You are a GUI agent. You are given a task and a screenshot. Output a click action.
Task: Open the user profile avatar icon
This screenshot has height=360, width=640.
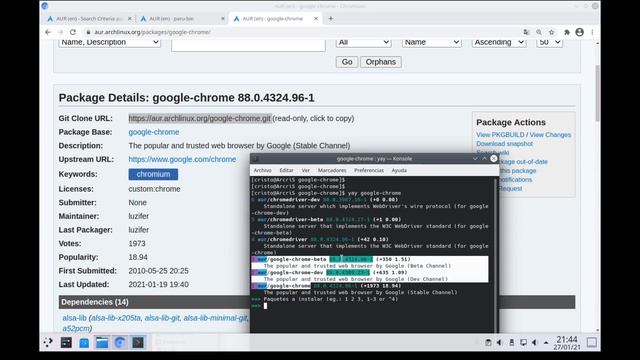coord(579,32)
